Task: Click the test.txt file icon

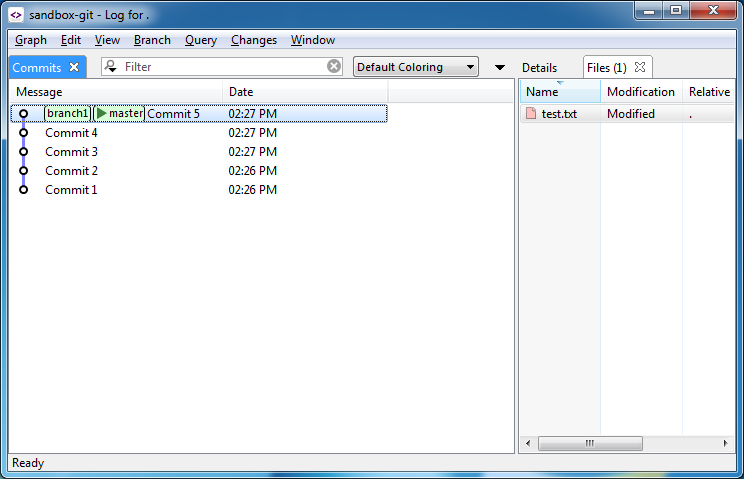Action: [531, 114]
